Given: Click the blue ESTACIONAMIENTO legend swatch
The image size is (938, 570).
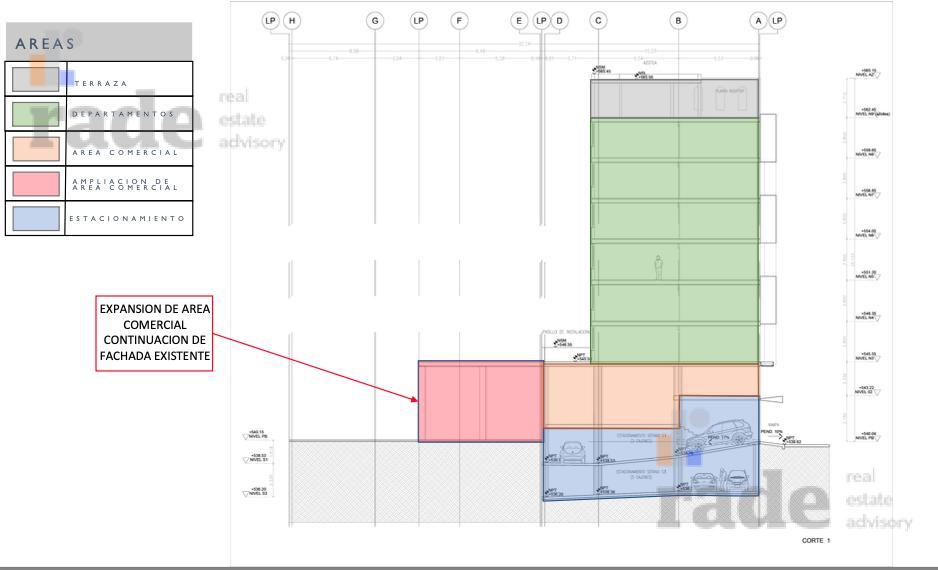Looking at the screenshot, I should tap(36, 218).
